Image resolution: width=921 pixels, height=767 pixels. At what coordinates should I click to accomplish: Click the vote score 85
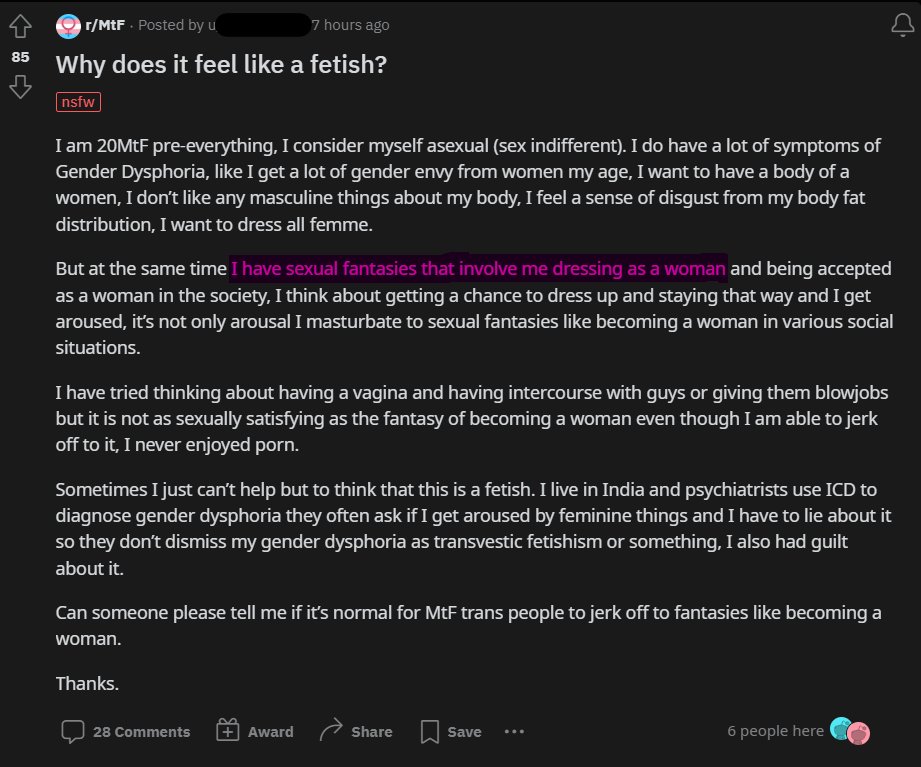(20, 57)
